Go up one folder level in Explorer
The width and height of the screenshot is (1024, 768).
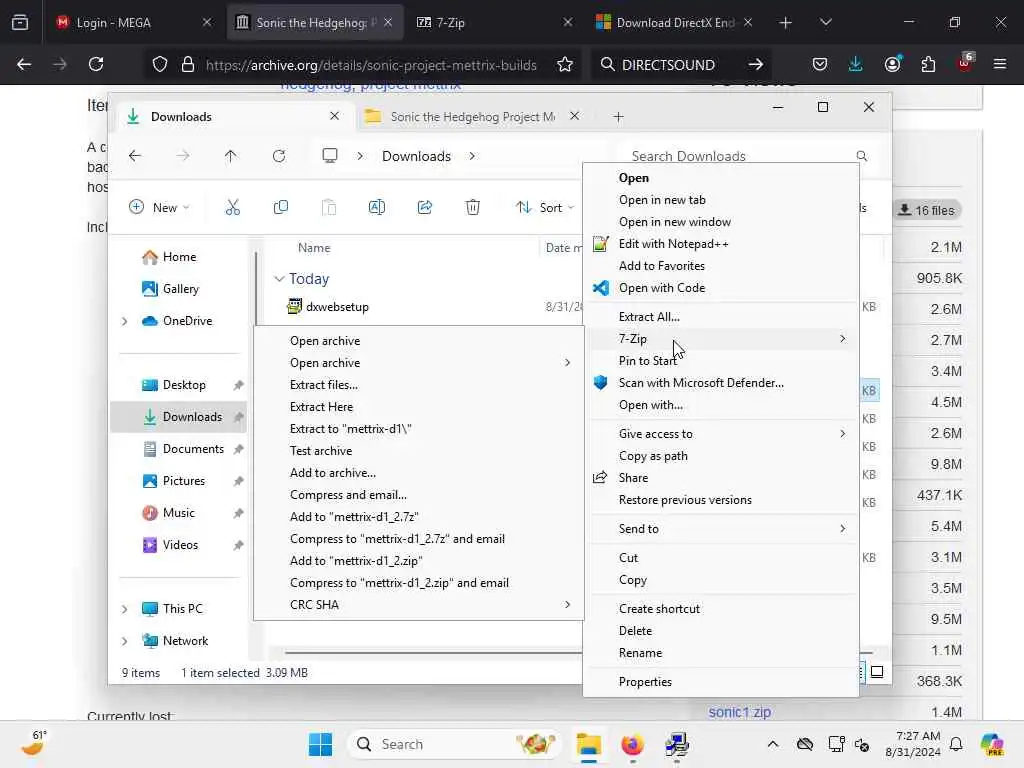(x=231, y=156)
